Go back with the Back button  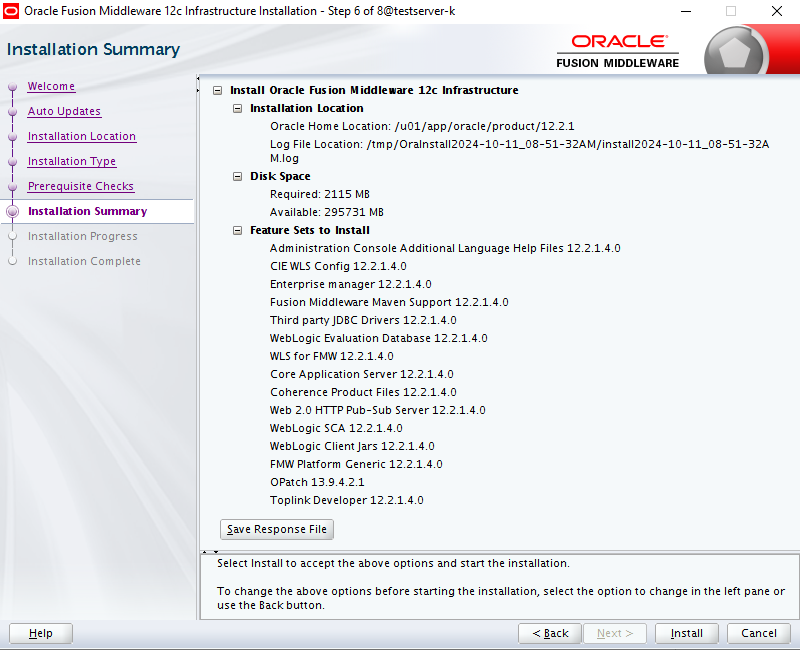click(550, 633)
